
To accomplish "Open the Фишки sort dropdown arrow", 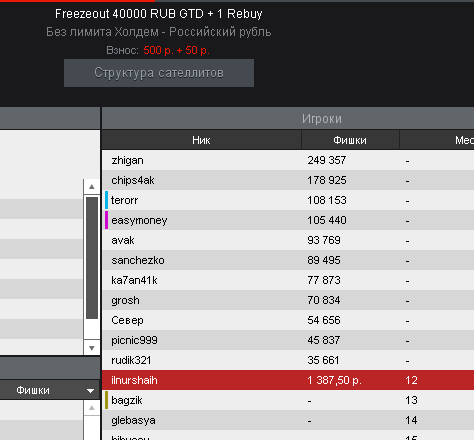I will [90, 391].
